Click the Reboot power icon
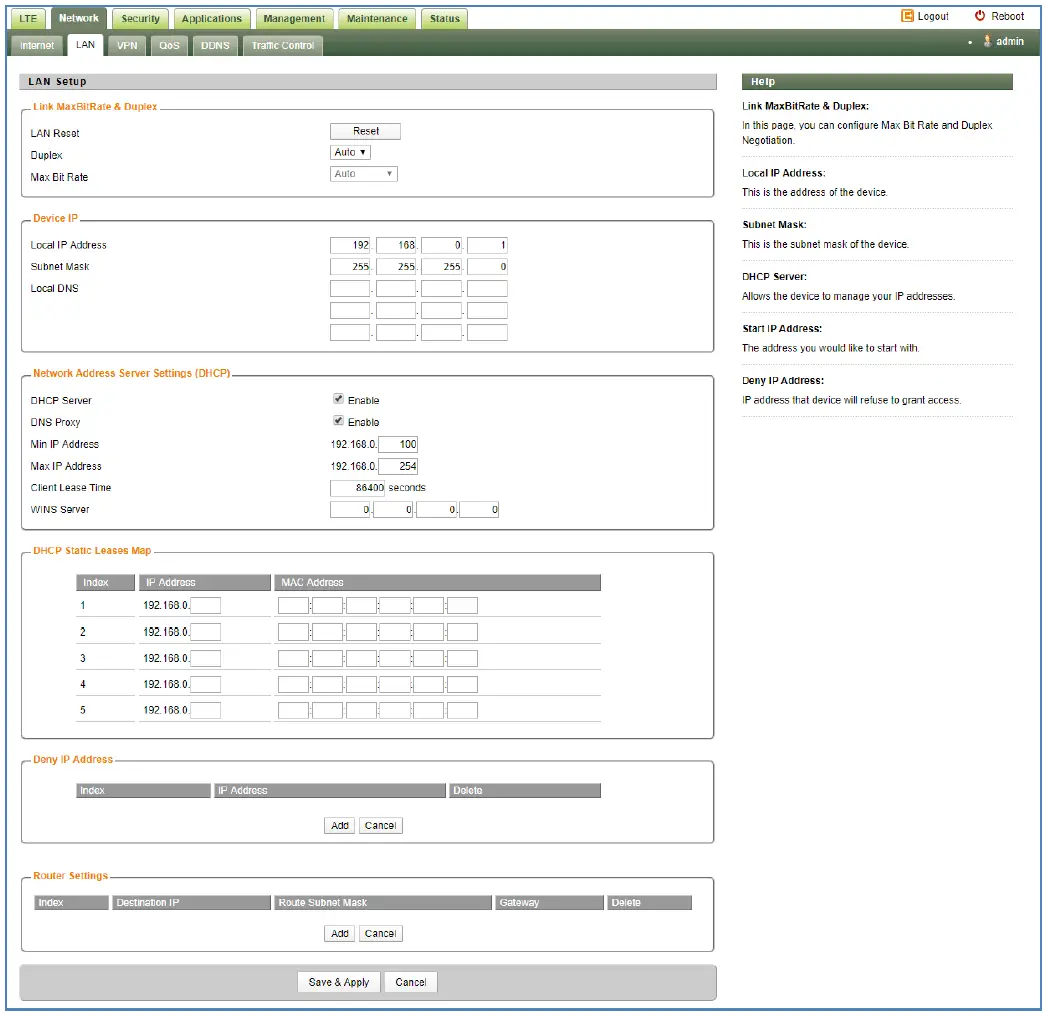This screenshot has width=1046, height=1014. click(980, 16)
